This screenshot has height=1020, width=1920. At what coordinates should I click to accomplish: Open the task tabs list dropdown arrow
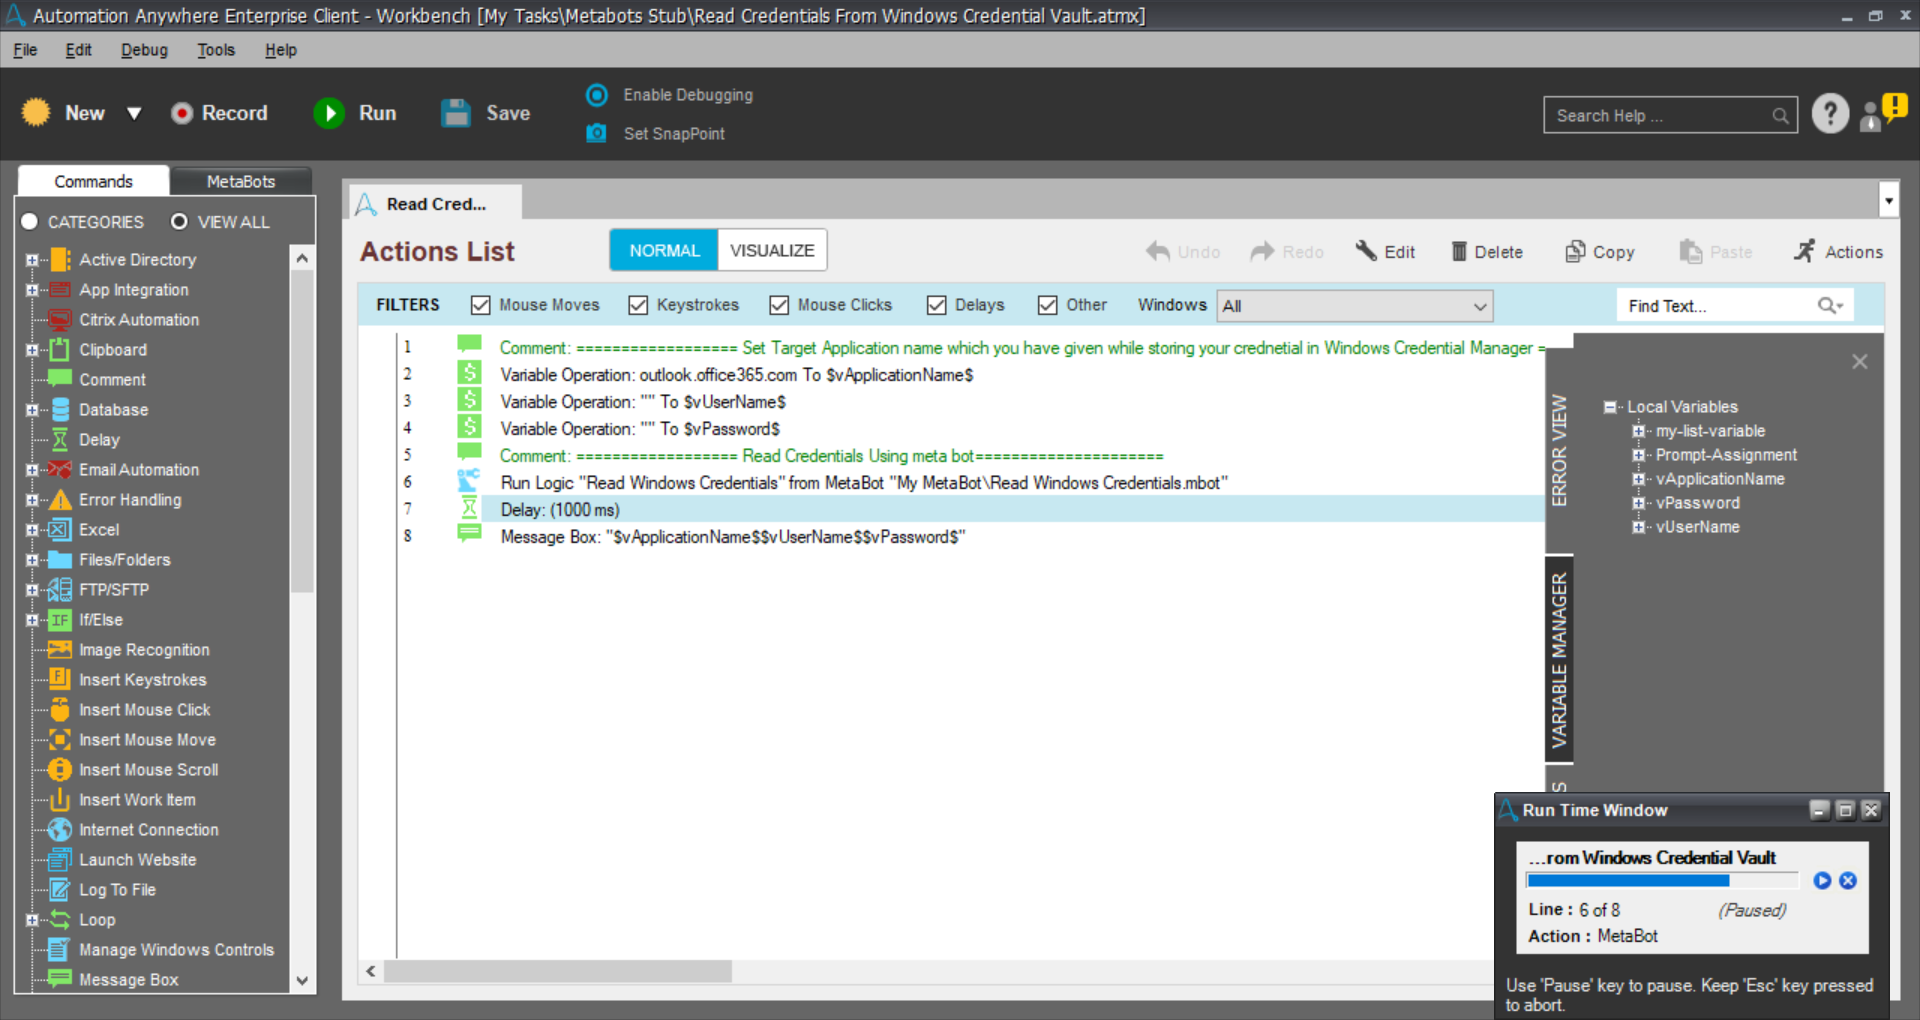coord(1888,201)
